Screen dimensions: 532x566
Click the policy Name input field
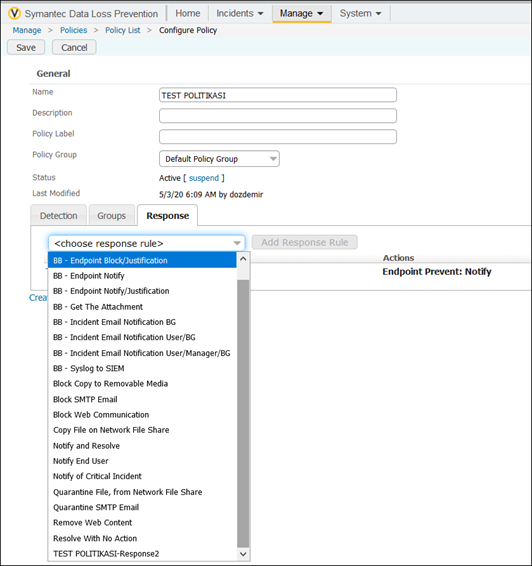[278, 95]
